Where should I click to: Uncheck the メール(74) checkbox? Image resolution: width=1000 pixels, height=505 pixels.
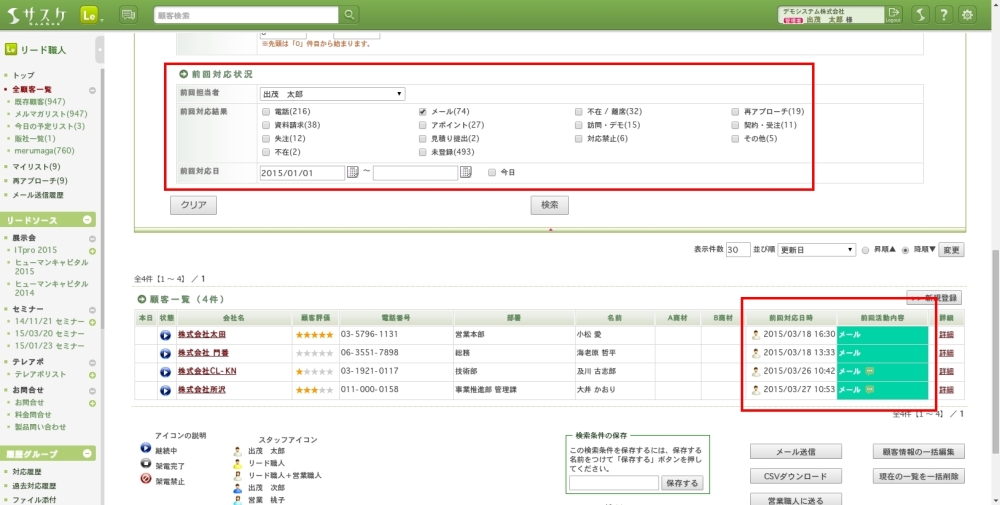click(x=423, y=111)
